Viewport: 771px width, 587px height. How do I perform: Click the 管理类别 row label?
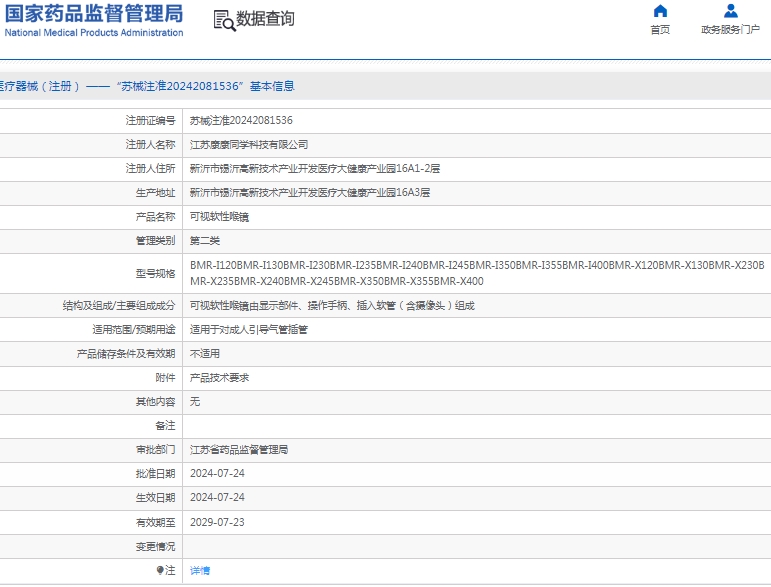tap(155, 241)
